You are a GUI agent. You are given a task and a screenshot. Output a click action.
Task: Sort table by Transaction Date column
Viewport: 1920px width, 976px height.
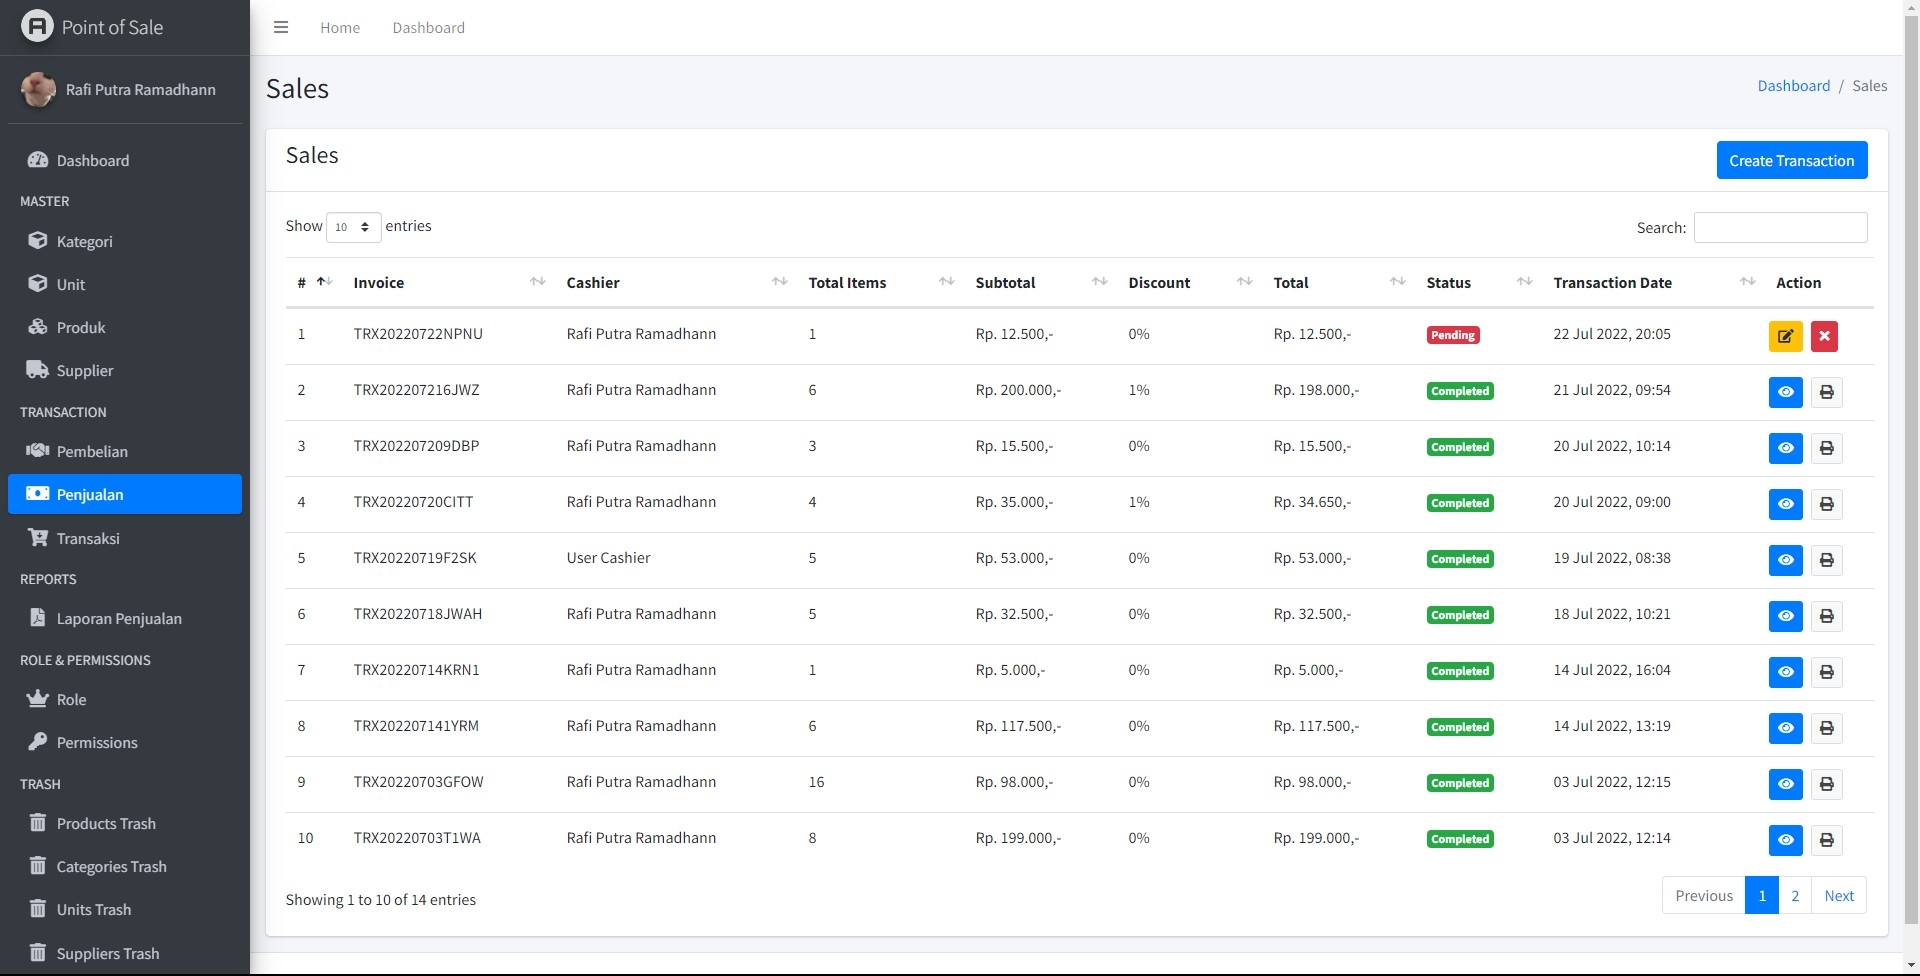(1653, 283)
